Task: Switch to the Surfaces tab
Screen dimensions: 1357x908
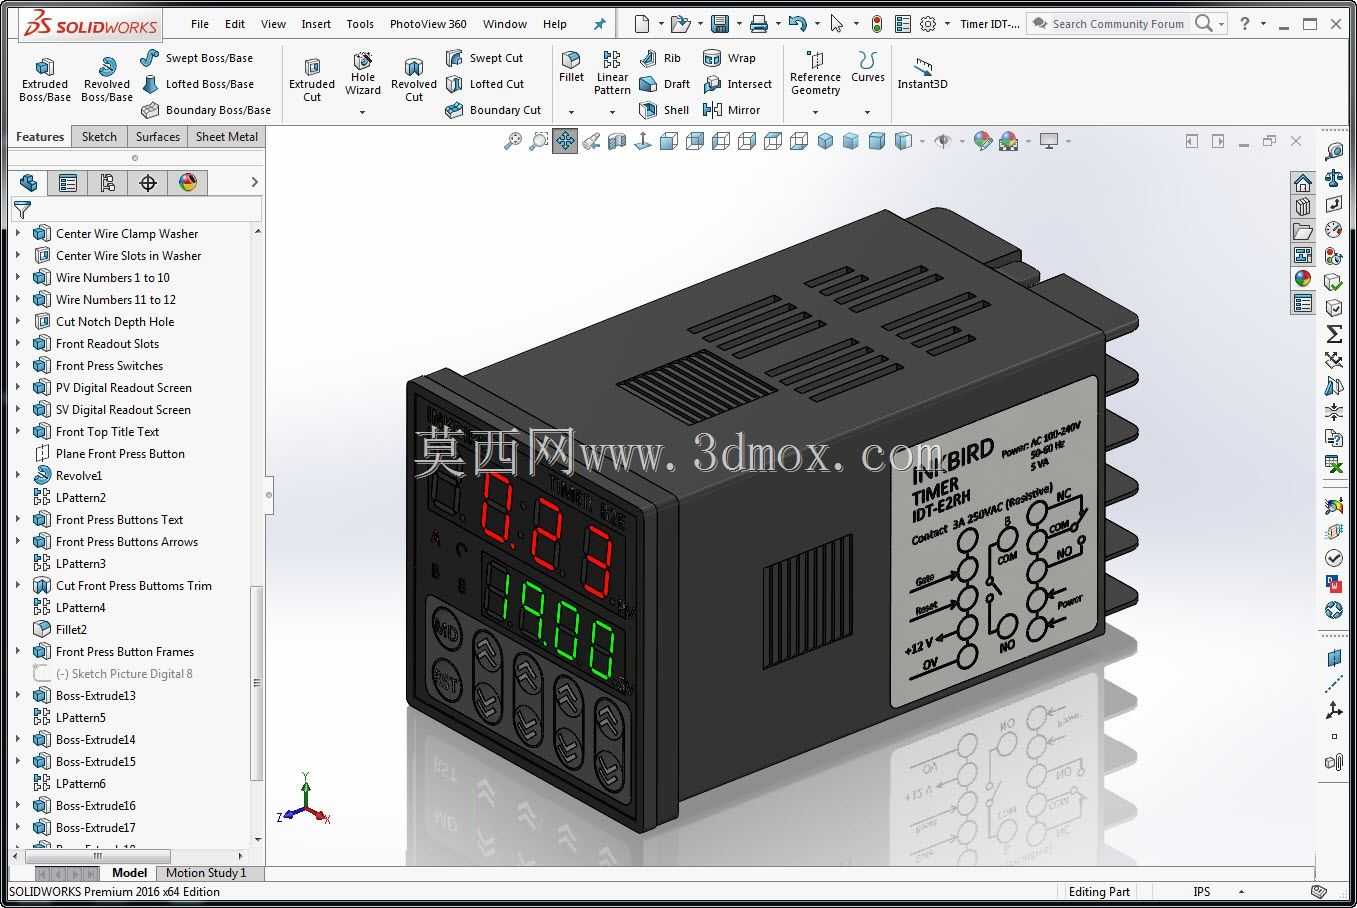Action: click(158, 137)
